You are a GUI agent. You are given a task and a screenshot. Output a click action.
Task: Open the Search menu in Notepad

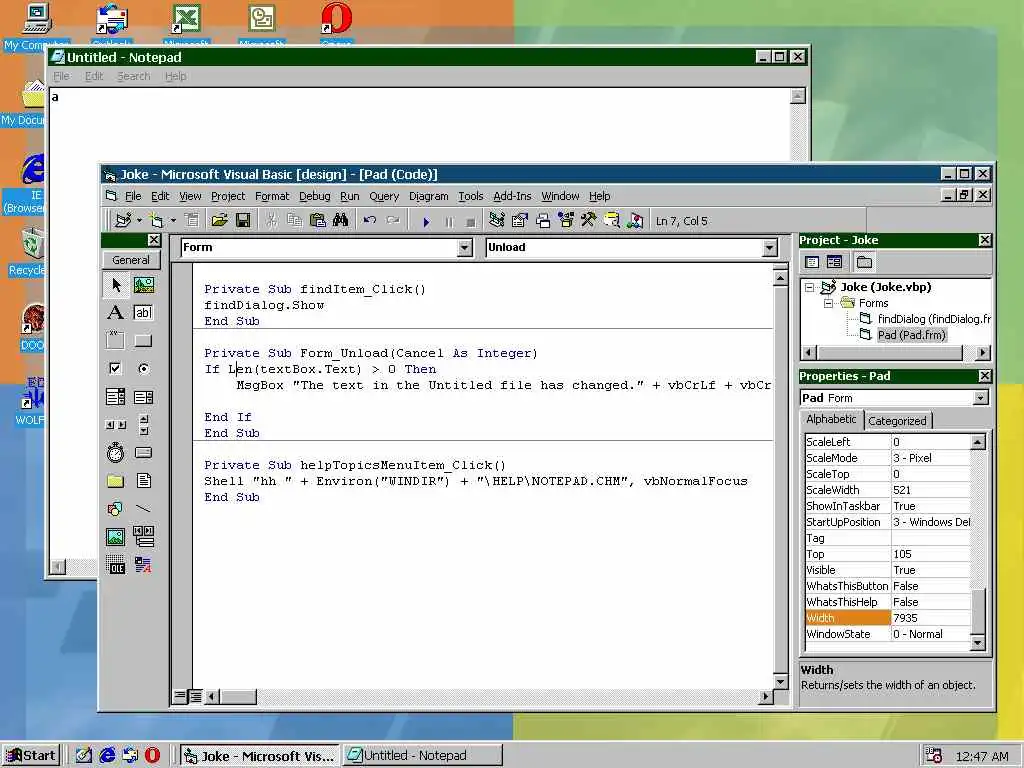click(x=133, y=76)
